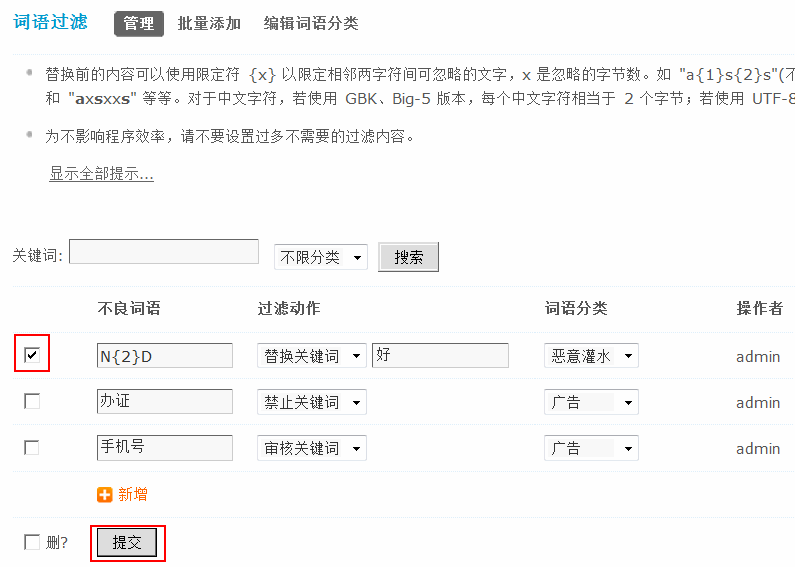The image size is (795, 567).
Task: Toggle the checkbox for the N{2}D row
Action: tap(32, 355)
